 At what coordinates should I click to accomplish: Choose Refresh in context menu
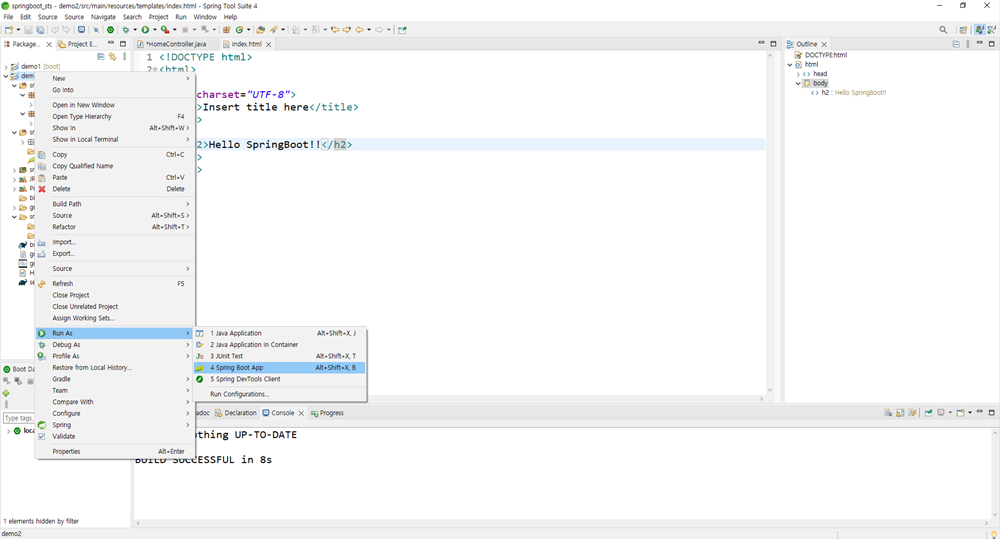[115, 284]
